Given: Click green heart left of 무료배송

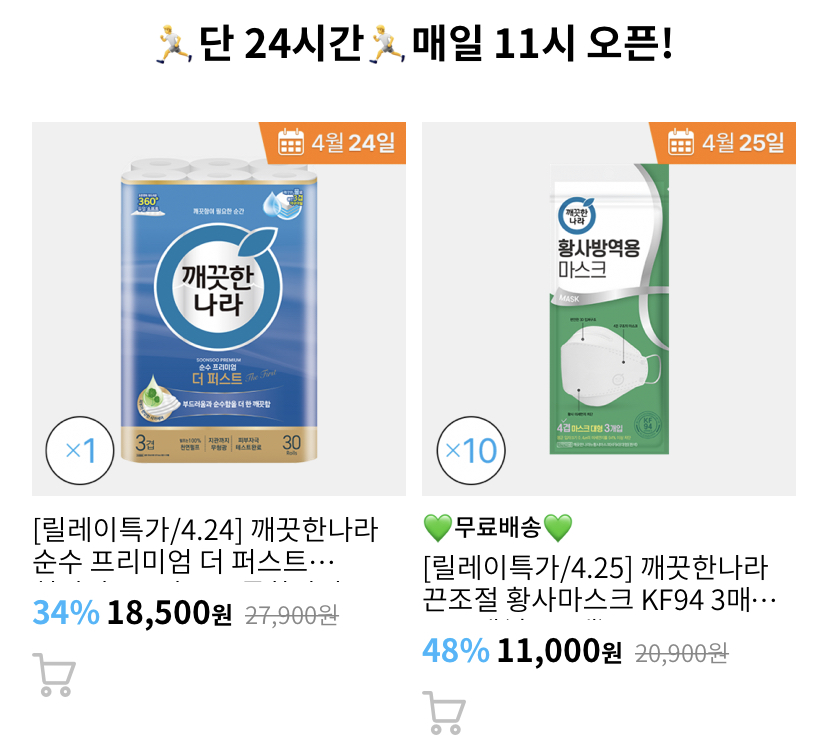Looking at the screenshot, I should point(437,525).
